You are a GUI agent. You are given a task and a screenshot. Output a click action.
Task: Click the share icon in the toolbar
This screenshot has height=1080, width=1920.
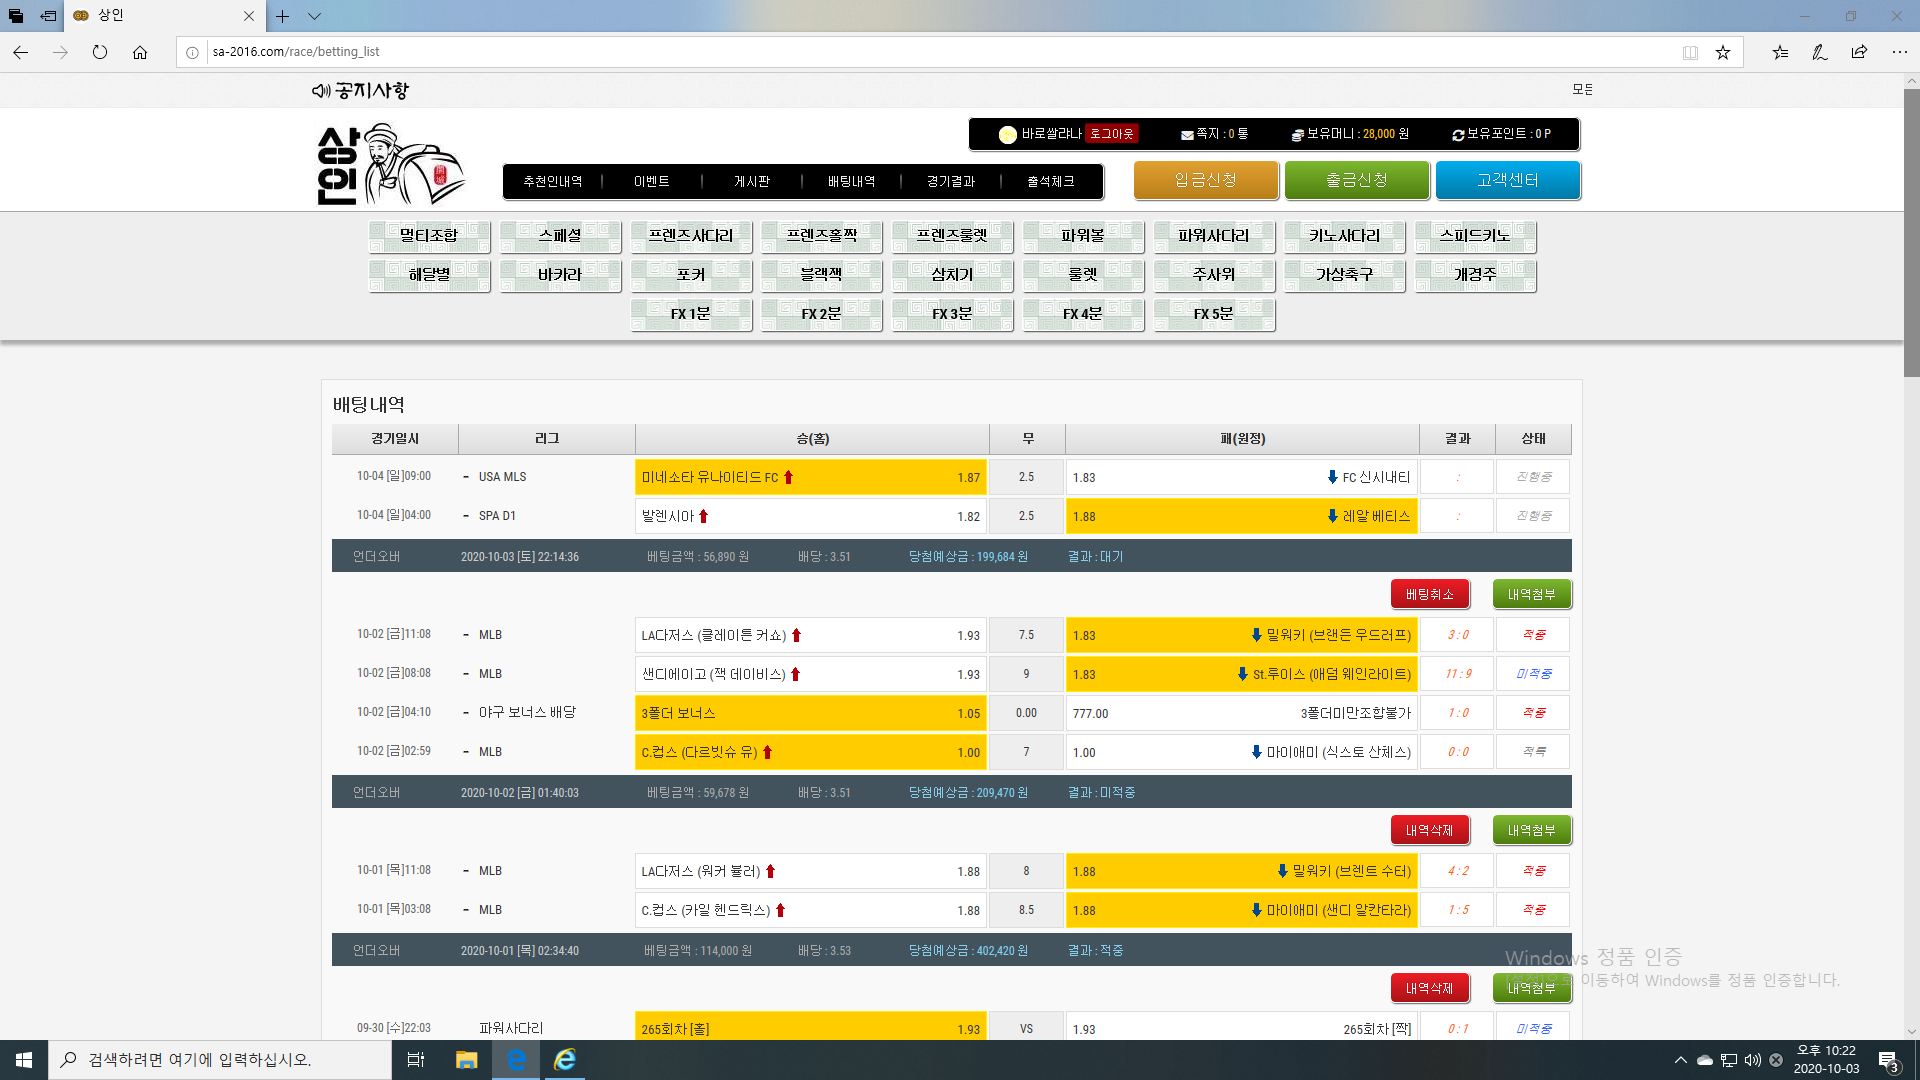pyautogui.click(x=1859, y=52)
